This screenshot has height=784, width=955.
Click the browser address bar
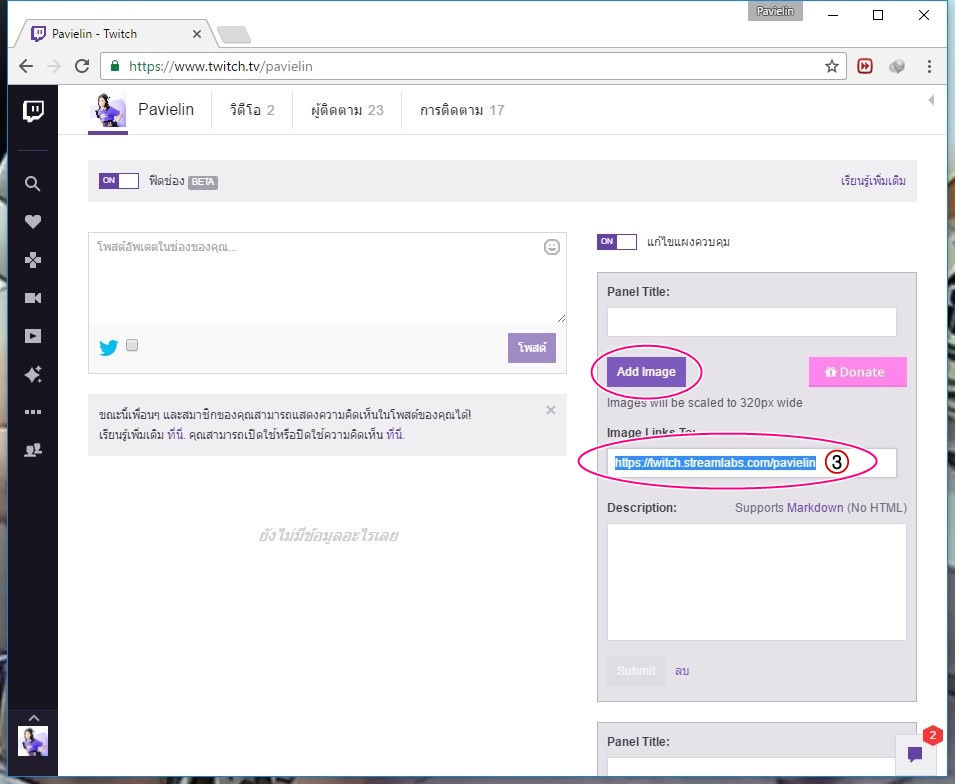473,66
